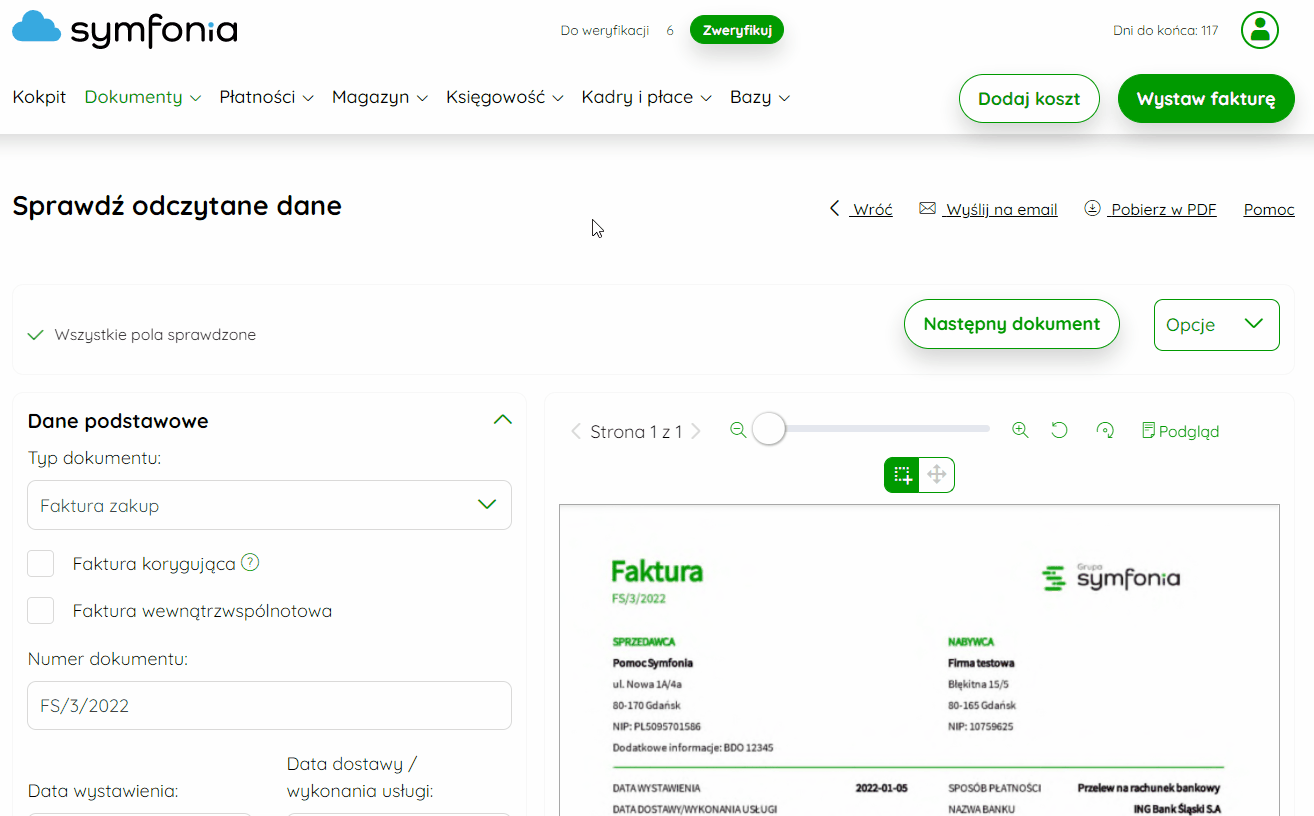Open the user profile avatar icon
Viewport: 1314px width, 816px height.
[x=1260, y=30]
